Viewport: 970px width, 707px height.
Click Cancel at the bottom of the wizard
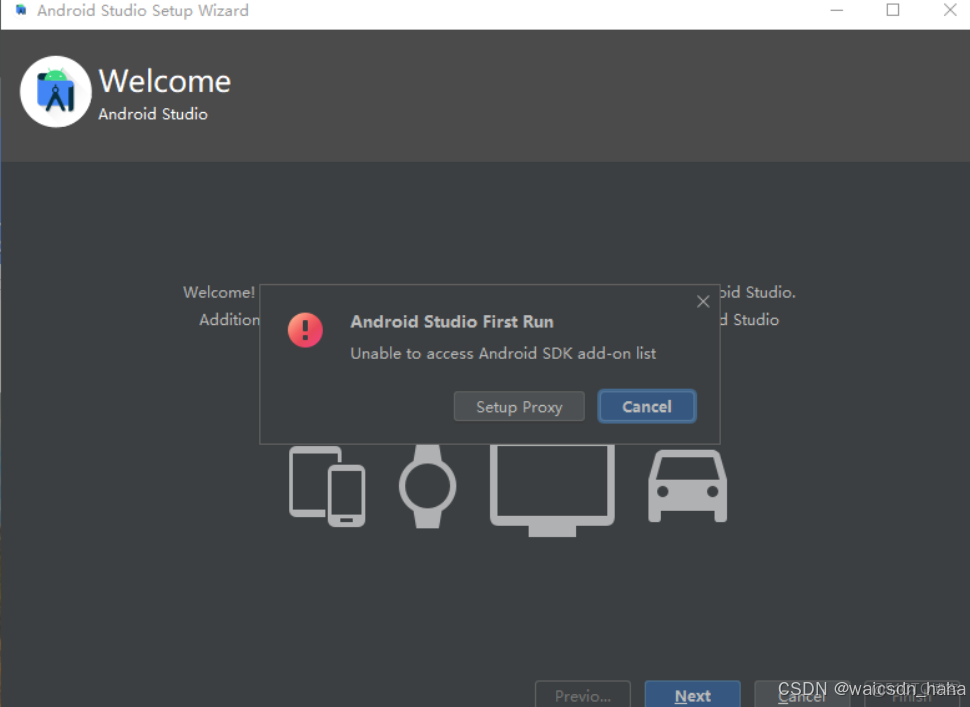tap(803, 694)
